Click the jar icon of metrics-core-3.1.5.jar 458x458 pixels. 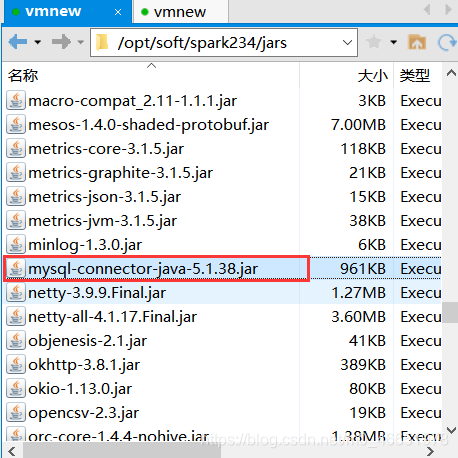coord(16,149)
